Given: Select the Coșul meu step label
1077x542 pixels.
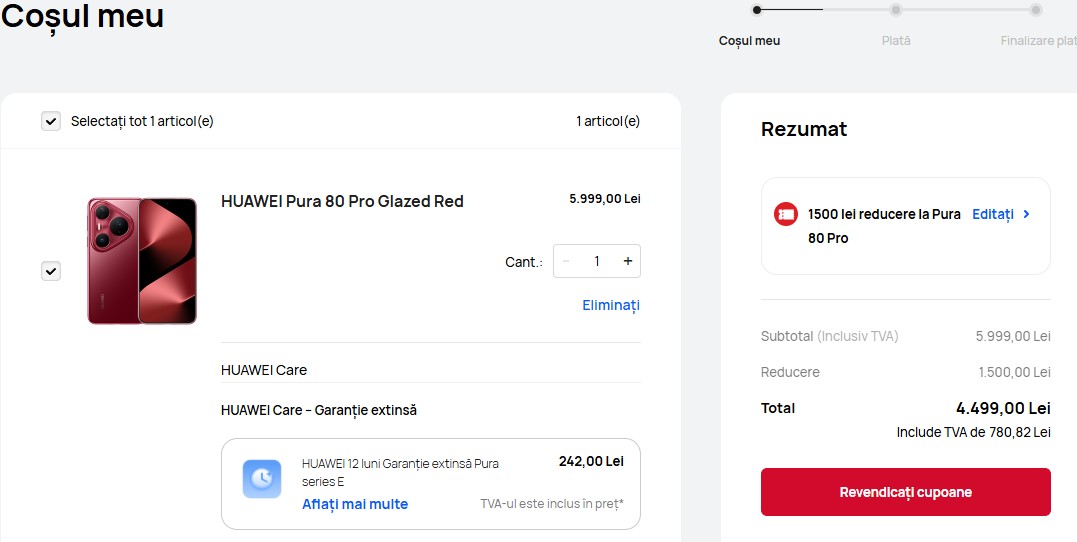Looking at the screenshot, I should pyautogui.click(x=749, y=41).
